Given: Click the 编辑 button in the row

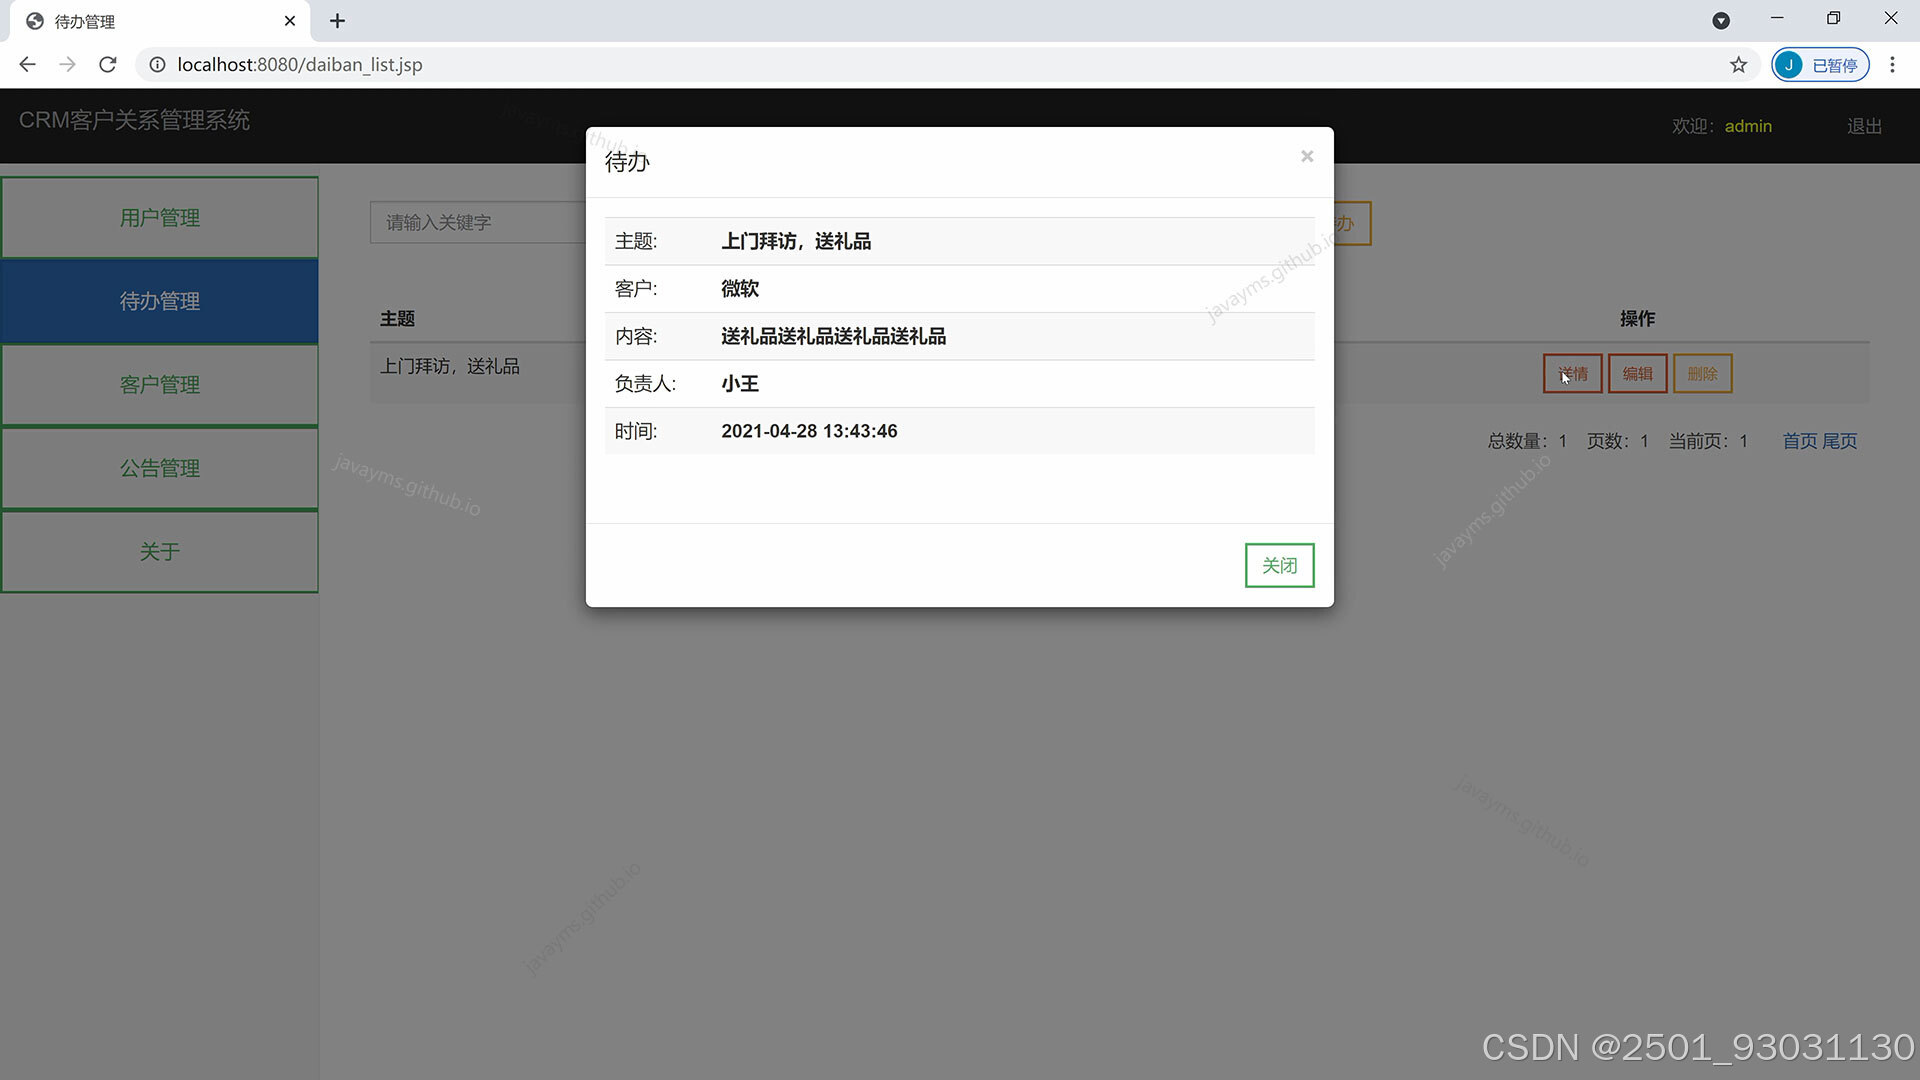Looking at the screenshot, I should pos(1637,373).
